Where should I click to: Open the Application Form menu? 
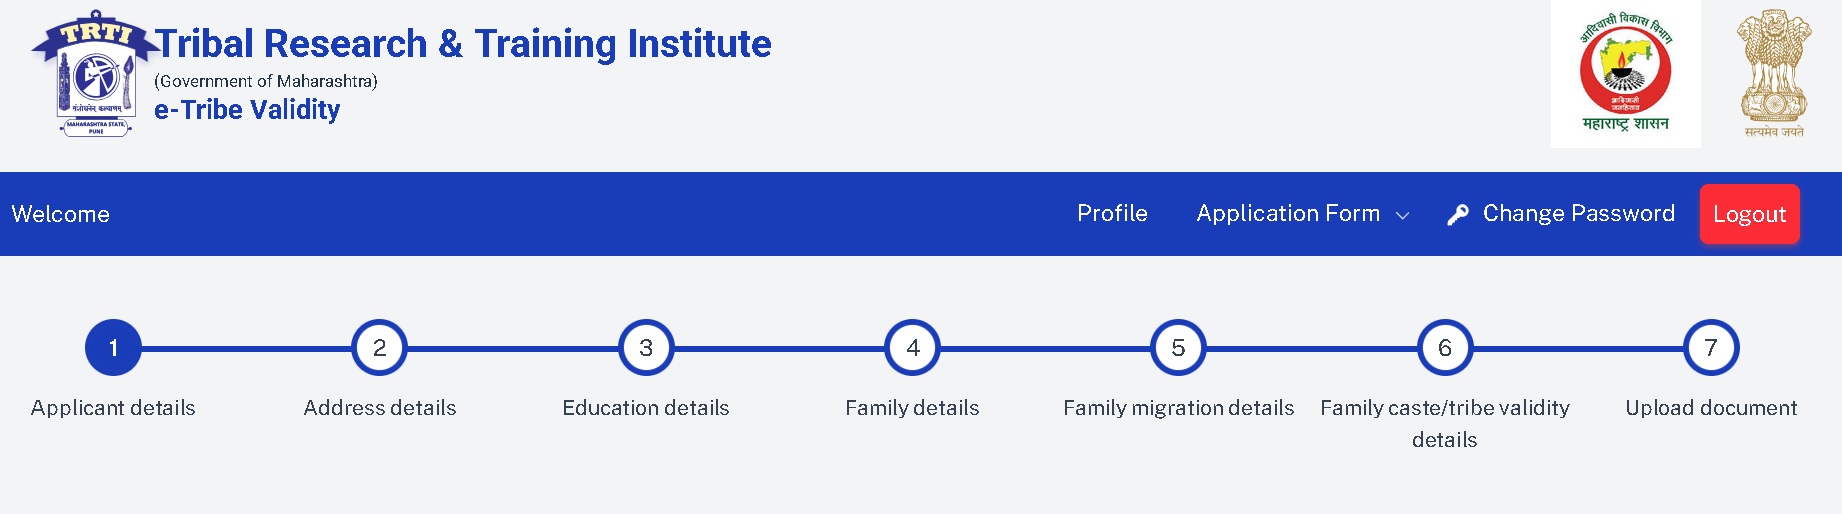pos(1288,214)
